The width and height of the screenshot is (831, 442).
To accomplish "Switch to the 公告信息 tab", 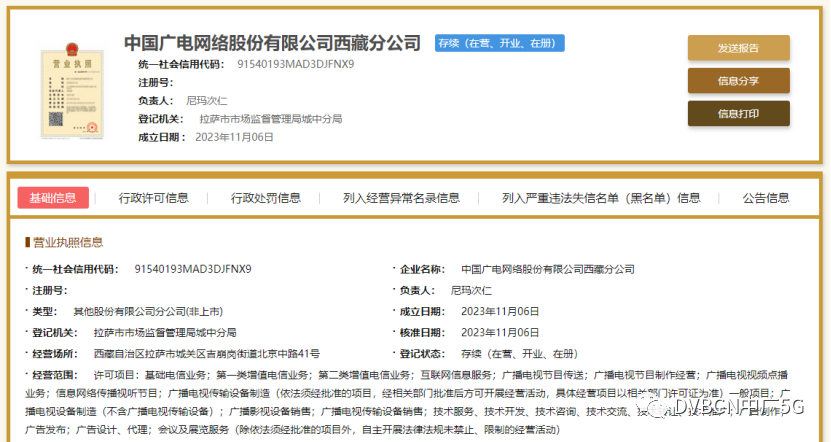I will pos(766,198).
